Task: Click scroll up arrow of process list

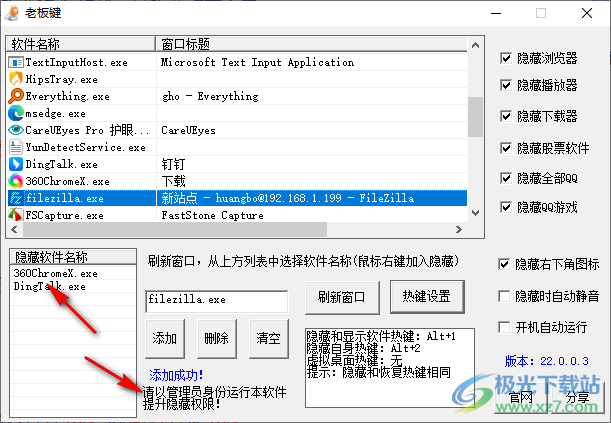Action: (475, 46)
